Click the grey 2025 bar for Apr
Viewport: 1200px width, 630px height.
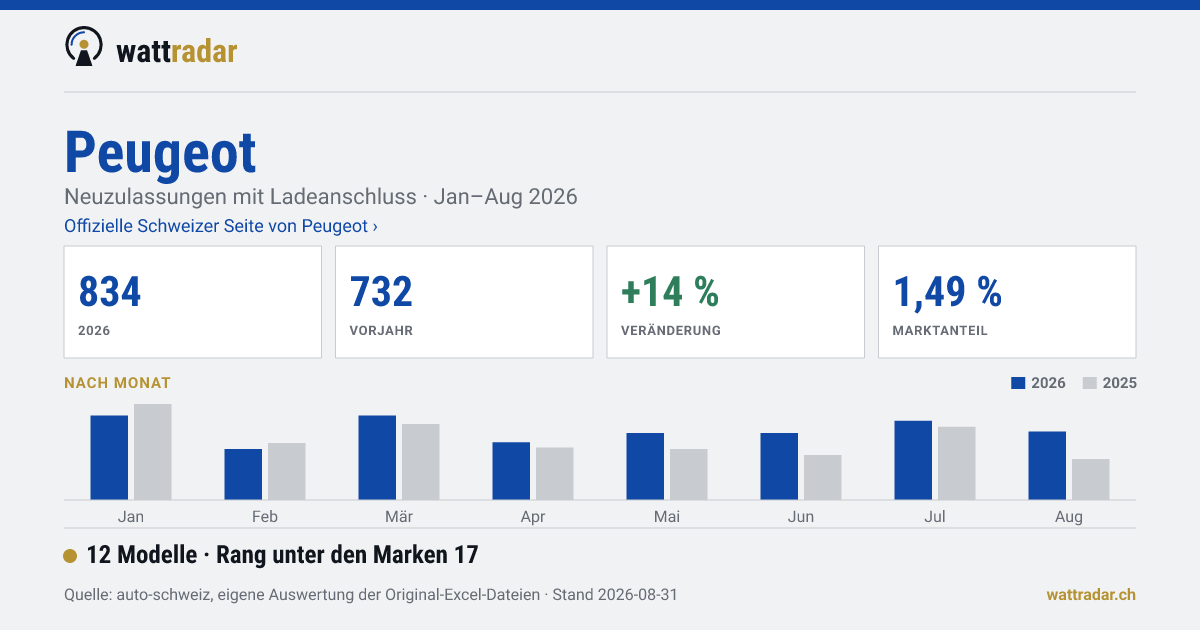(555, 473)
